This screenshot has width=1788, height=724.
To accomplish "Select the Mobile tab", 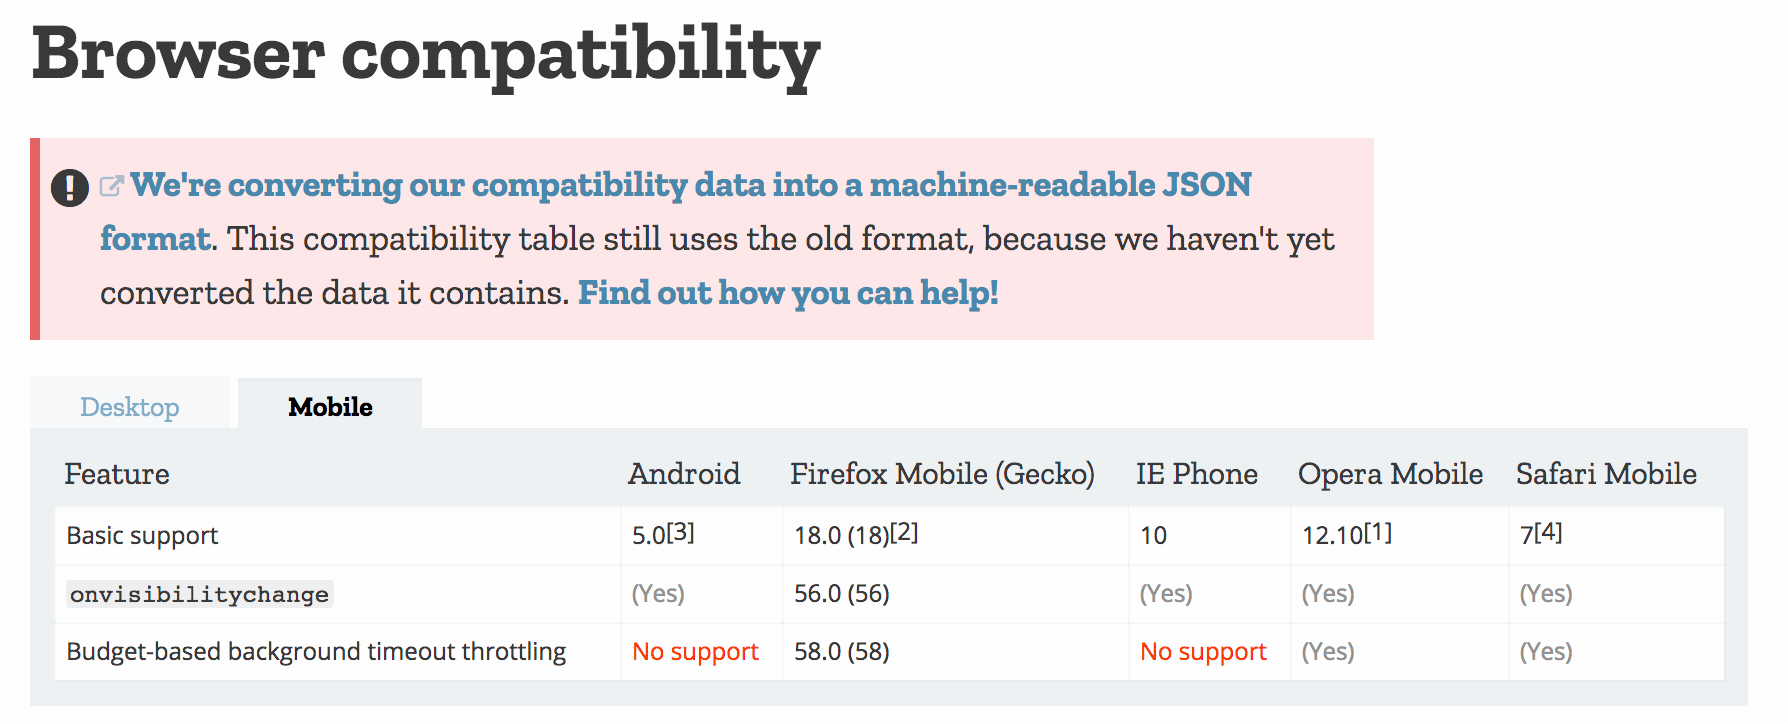I will [x=330, y=406].
